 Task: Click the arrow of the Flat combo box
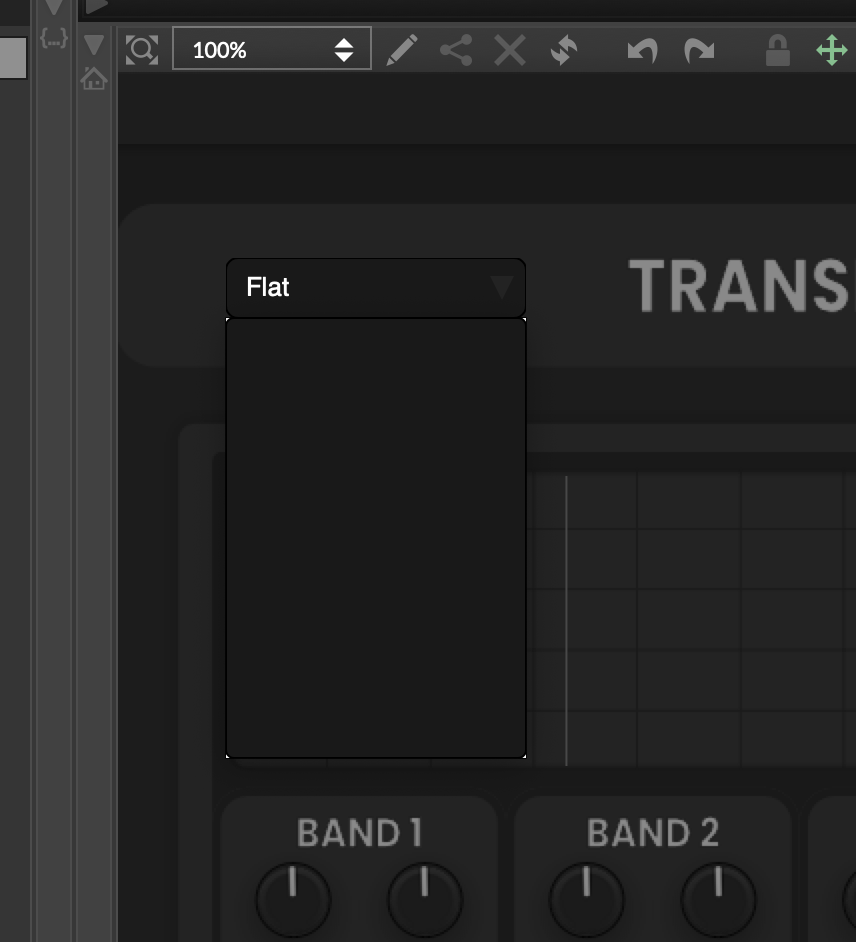coord(501,287)
